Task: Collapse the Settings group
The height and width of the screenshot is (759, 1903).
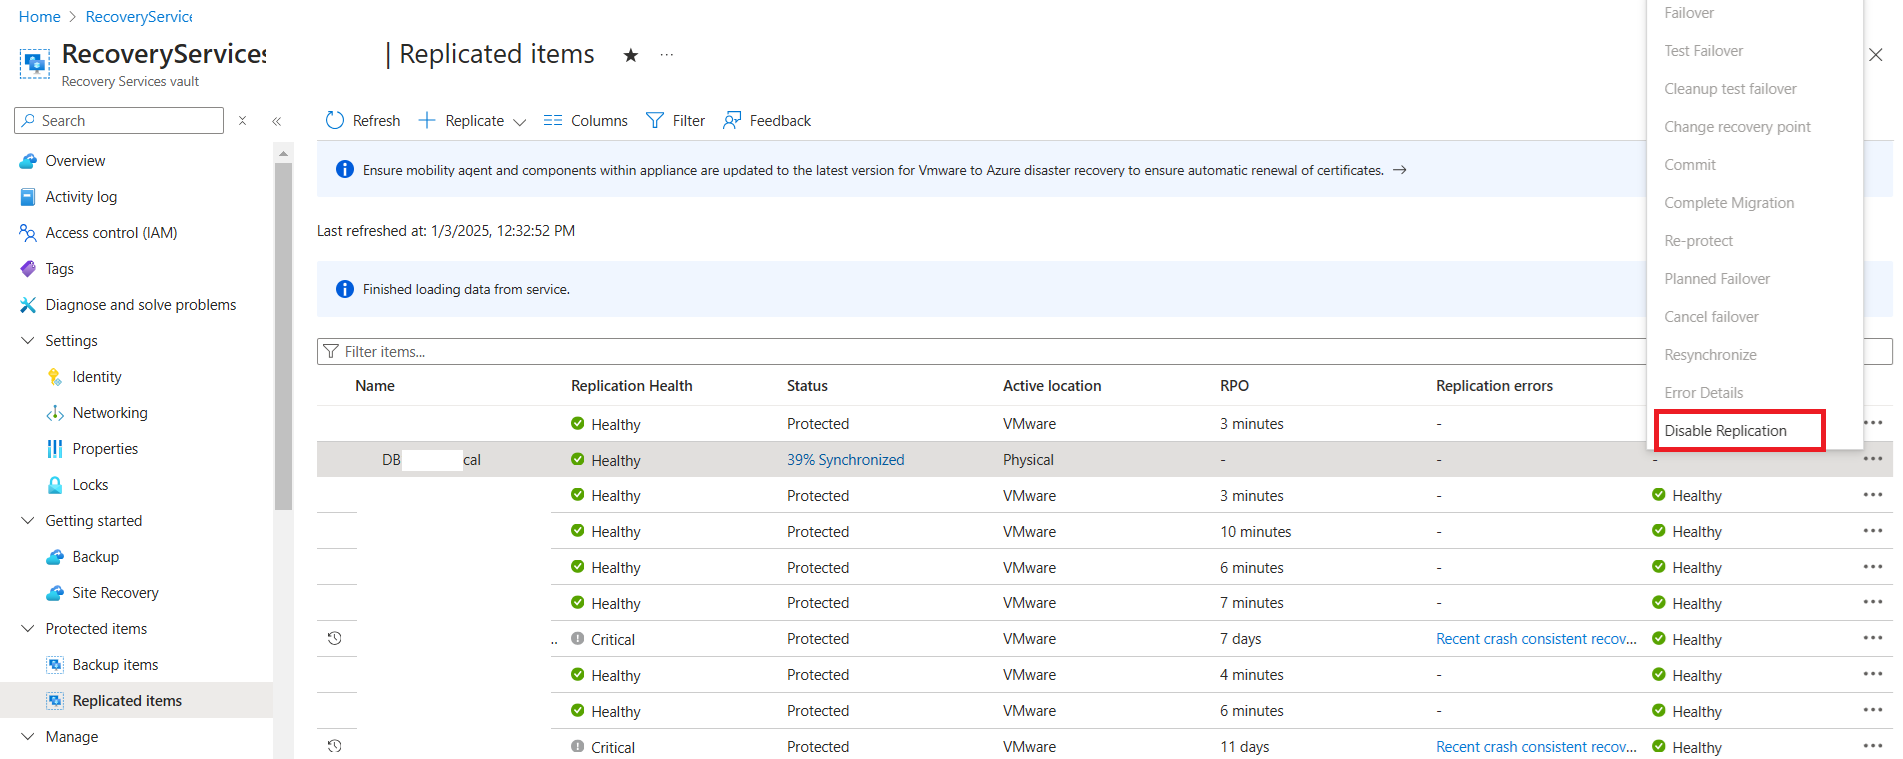Action: (28, 341)
